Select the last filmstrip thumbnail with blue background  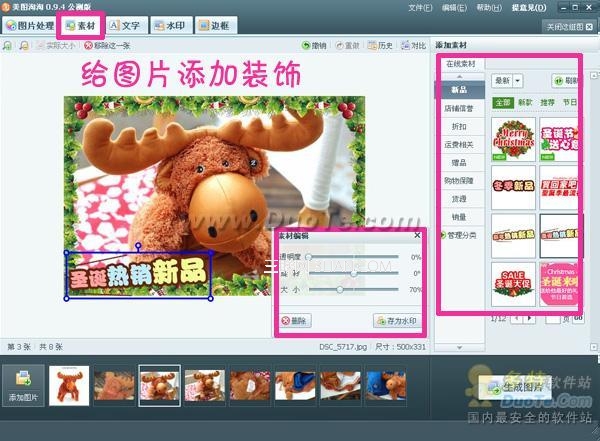point(386,385)
